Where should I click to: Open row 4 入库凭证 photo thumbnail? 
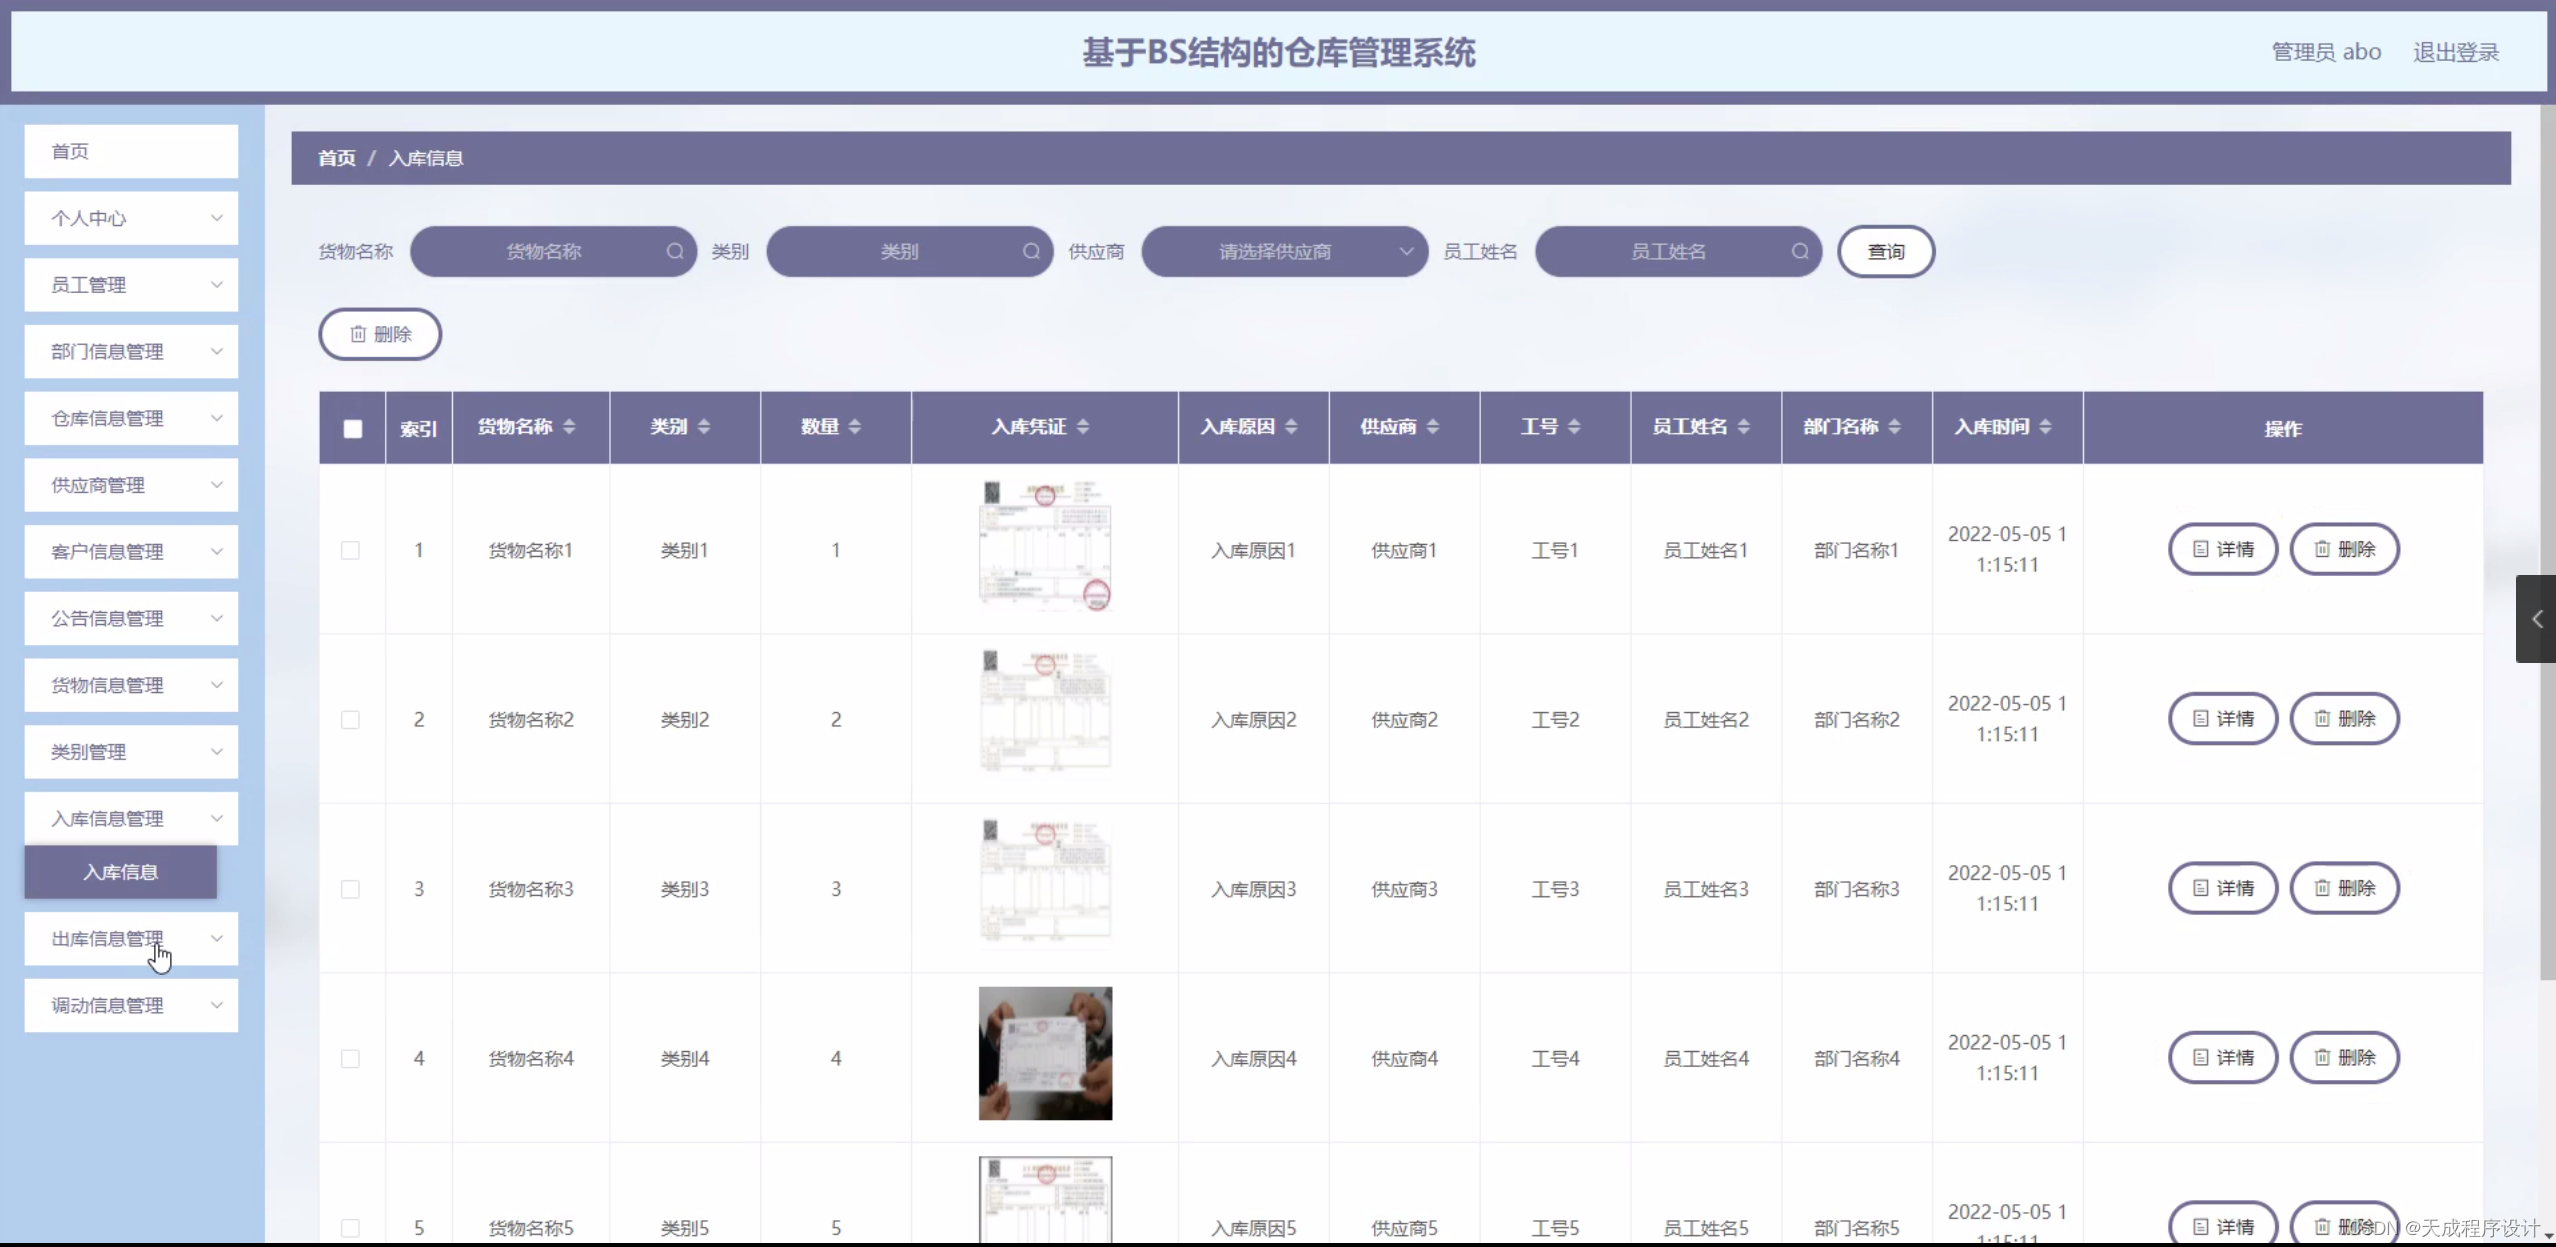[1045, 1053]
